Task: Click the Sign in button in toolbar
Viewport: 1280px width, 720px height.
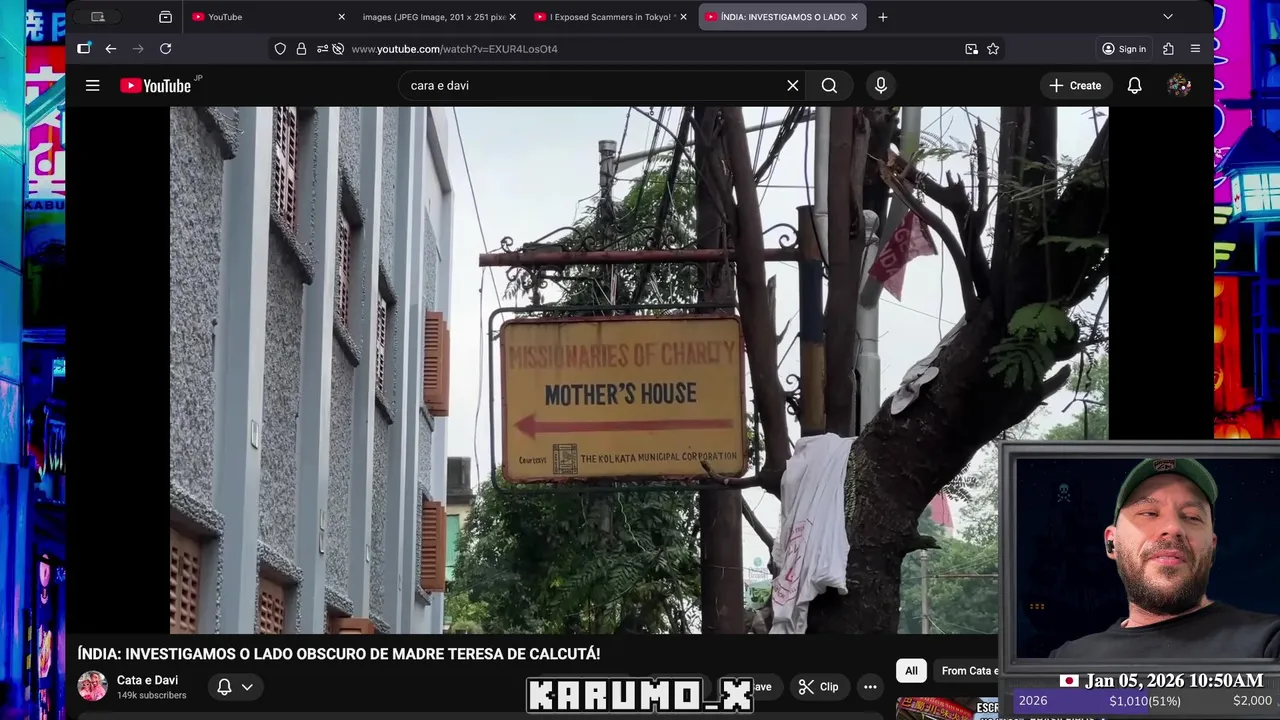Action: tap(1124, 49)
